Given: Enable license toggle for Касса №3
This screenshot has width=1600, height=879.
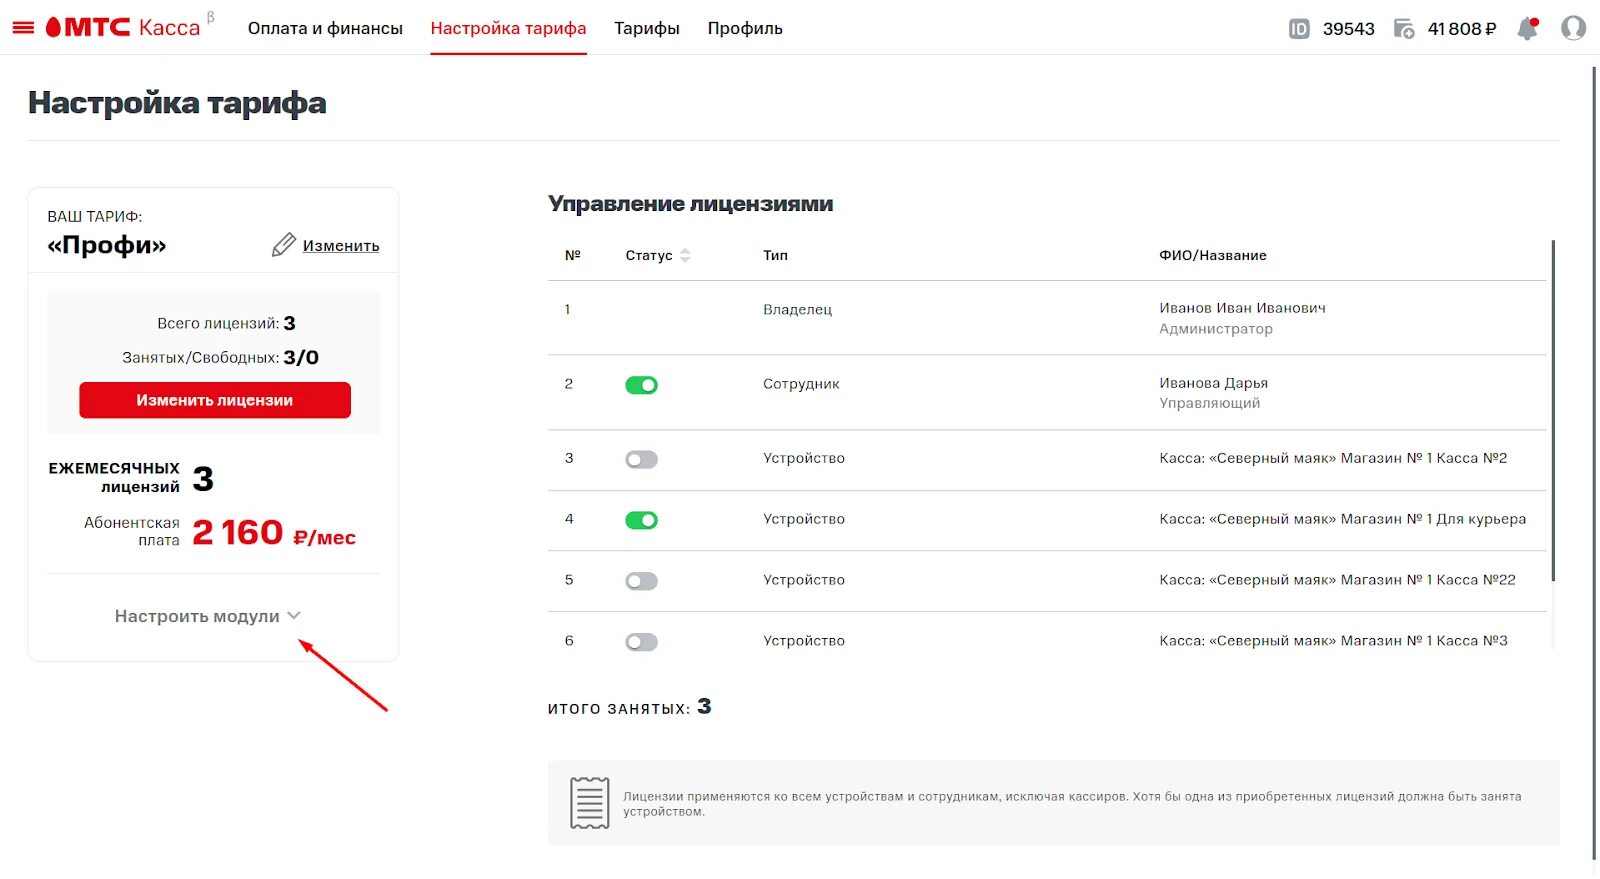Looking at the screenshot, I should [642, 642].
